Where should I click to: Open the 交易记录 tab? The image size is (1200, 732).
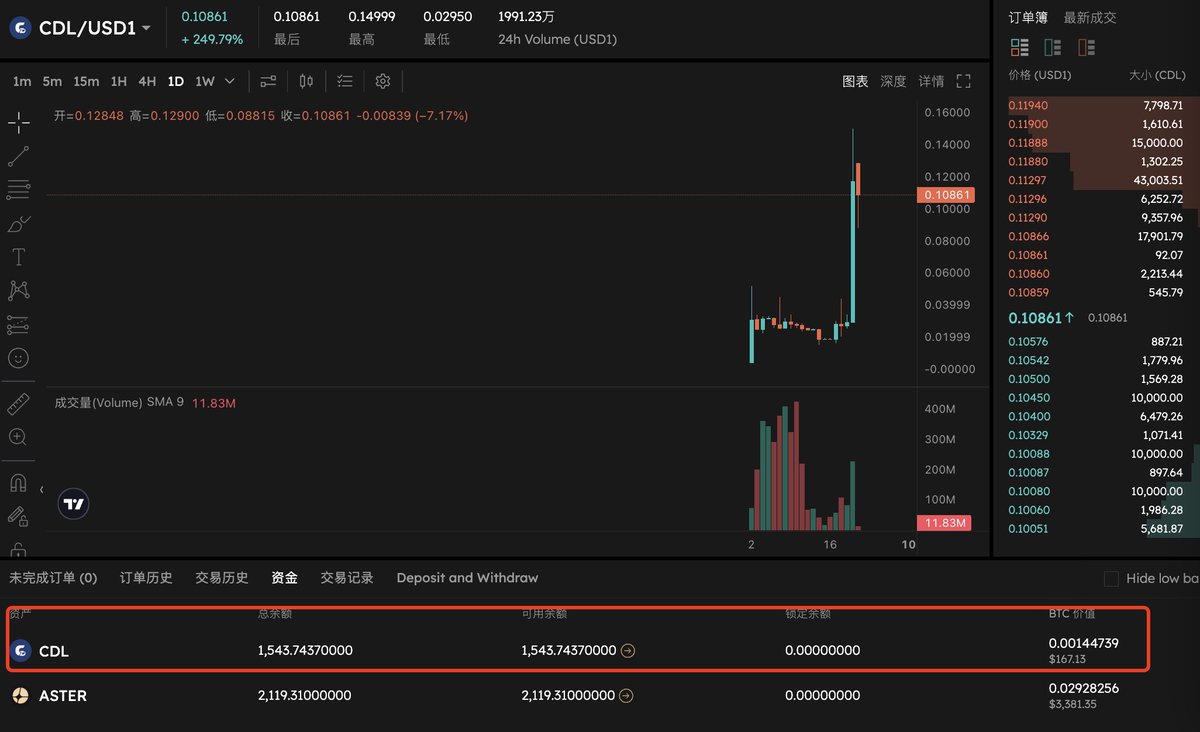click(x=347, y=578)
